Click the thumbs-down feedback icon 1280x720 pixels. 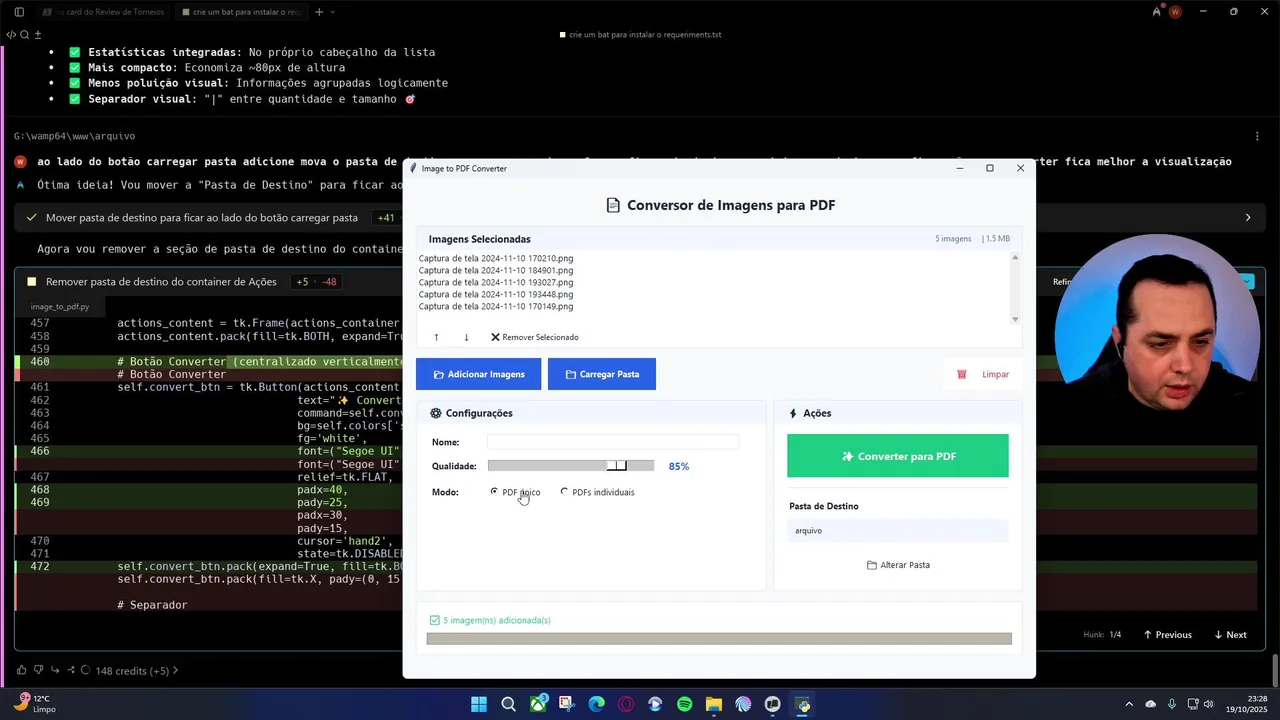click(x=38, y=671)
